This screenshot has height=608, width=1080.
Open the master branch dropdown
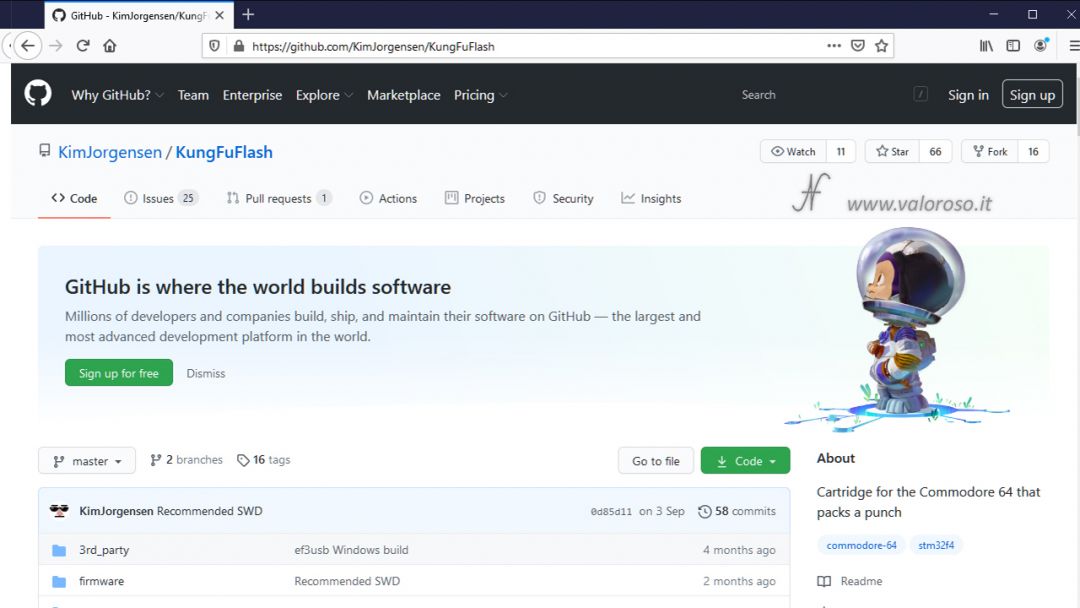click(x=87, y=461)
